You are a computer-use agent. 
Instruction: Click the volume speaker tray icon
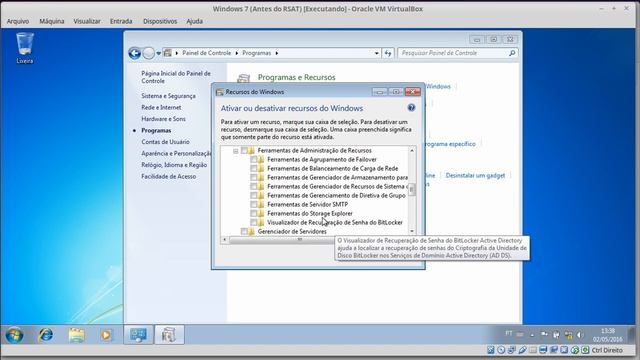click(580, 335)
